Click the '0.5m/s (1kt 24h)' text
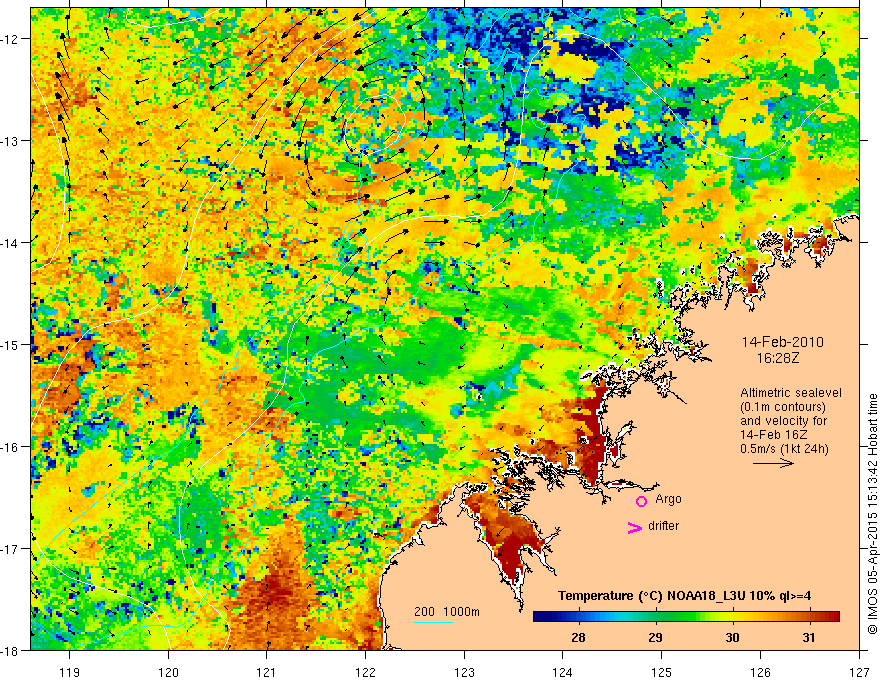The image size is (880, 680). click(784, 449)
